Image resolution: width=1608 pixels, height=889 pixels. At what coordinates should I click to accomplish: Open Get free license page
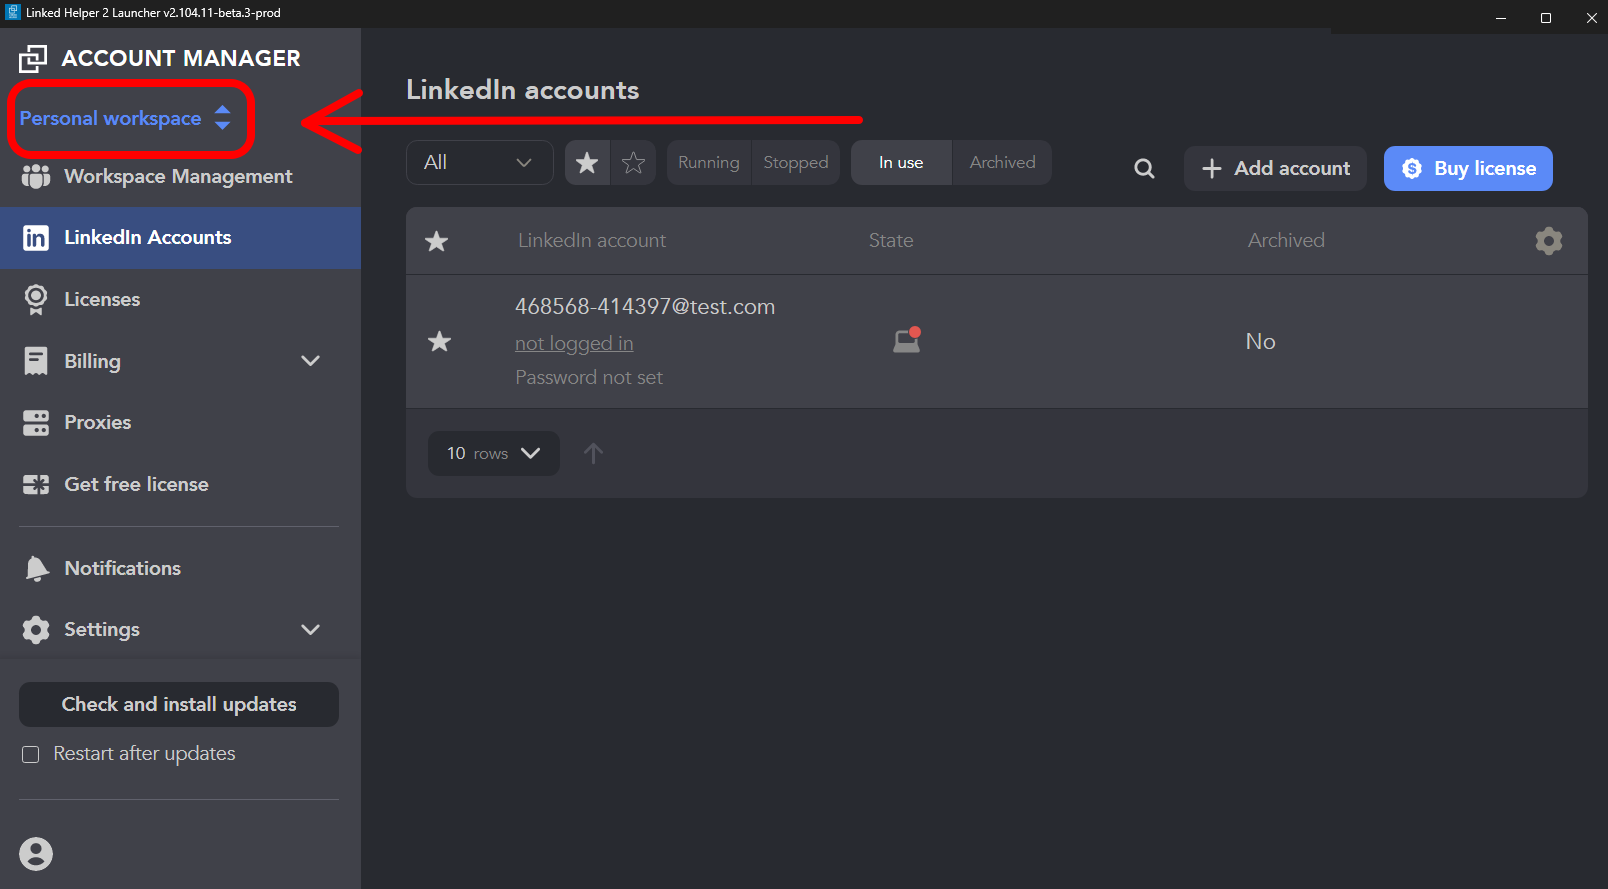click(180, 485)
